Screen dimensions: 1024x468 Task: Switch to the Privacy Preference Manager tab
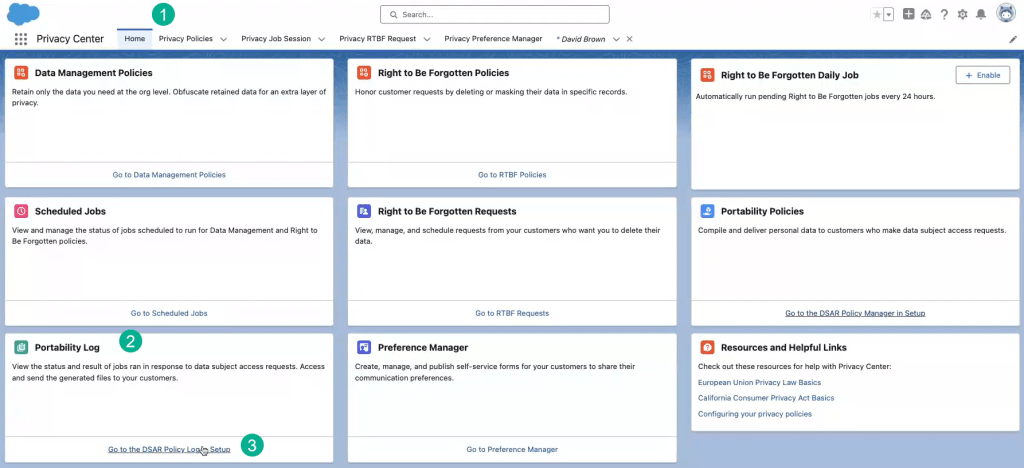[493, 39]
